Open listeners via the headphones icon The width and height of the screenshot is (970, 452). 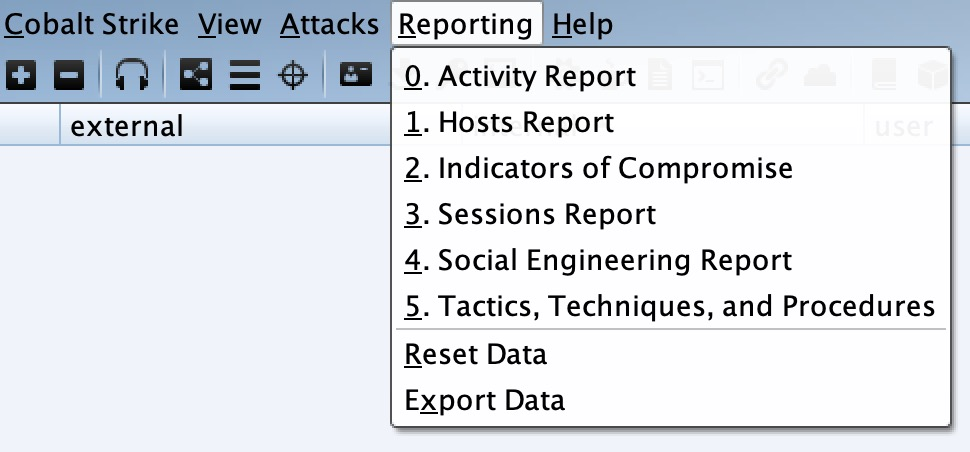point(132,75)
